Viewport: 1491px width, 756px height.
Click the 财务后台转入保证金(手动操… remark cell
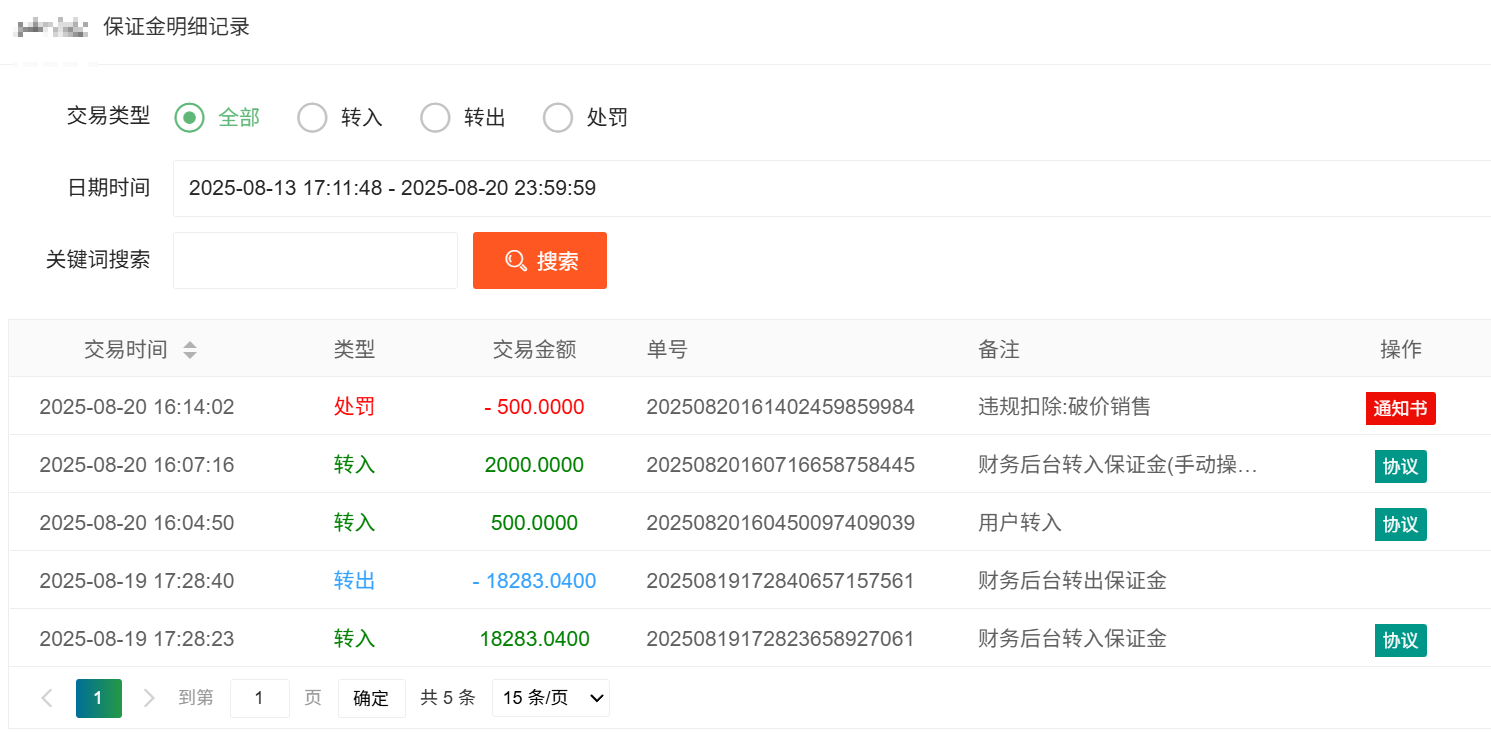(1117, 465)
